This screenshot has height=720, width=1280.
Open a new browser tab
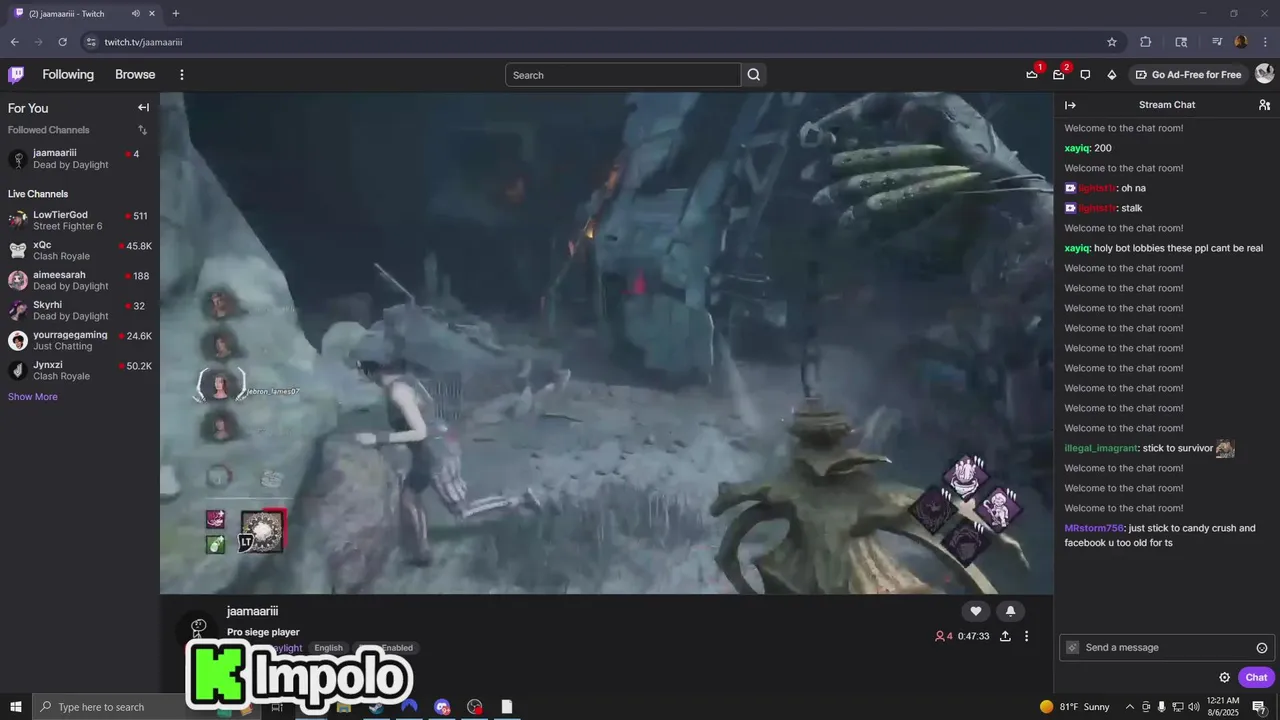tap(176, 13)
